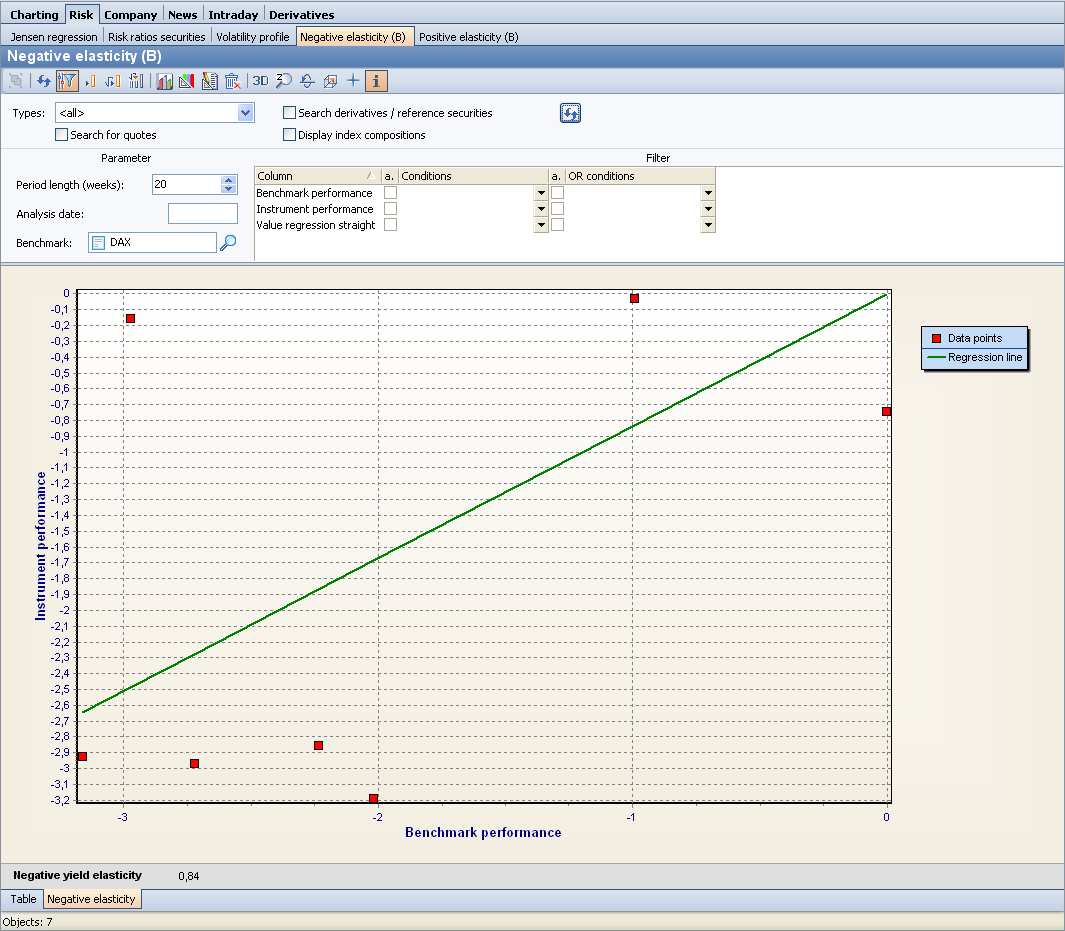Image resolution: width=1065 pixels, height=931 pixels.
Task: Click the info 'i' toolbar icon
Action: click(x=376, y=82)
